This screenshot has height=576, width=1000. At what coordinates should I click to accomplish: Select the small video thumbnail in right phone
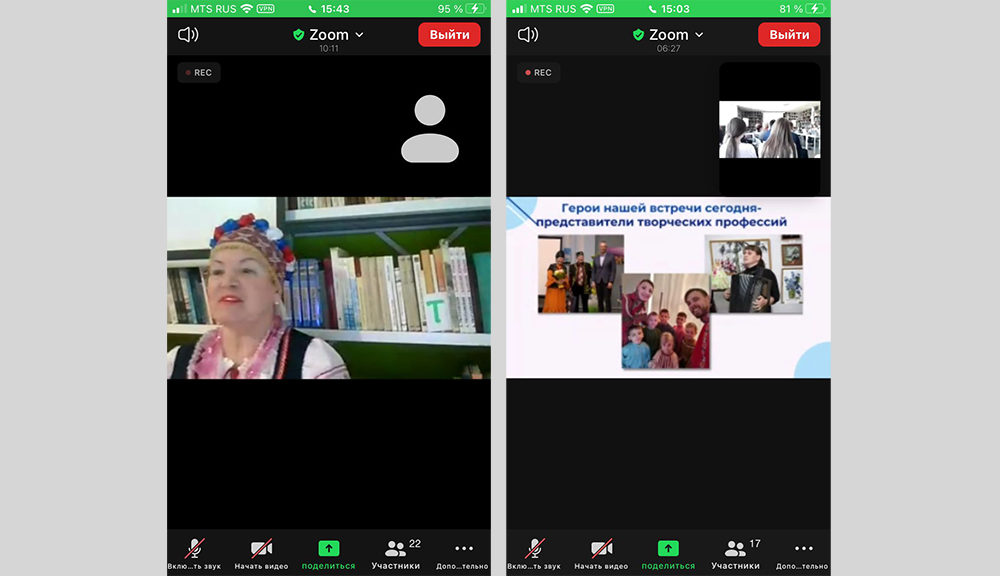(x=769, y=129)
